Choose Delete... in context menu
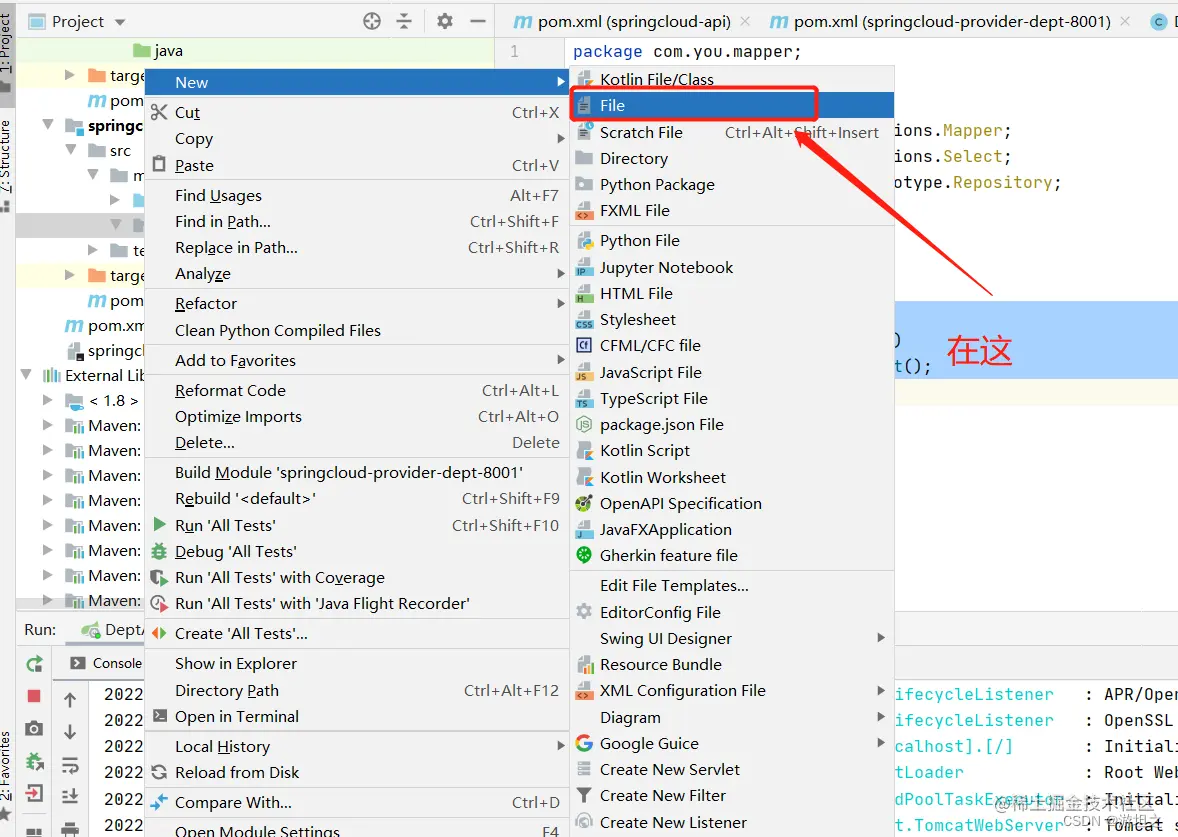The image size is (1178, 837). pos(357,443)
